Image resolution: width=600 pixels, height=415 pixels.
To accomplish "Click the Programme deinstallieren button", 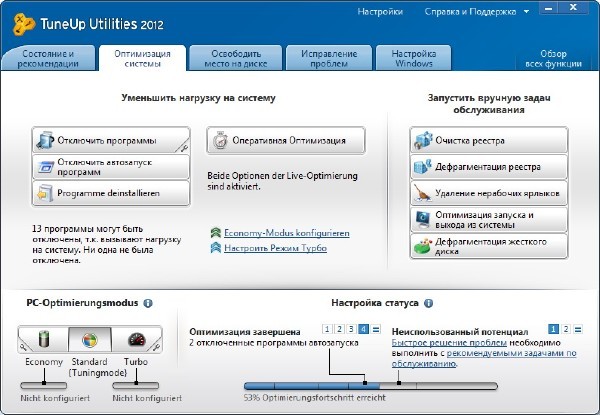I will pos(111,193).
